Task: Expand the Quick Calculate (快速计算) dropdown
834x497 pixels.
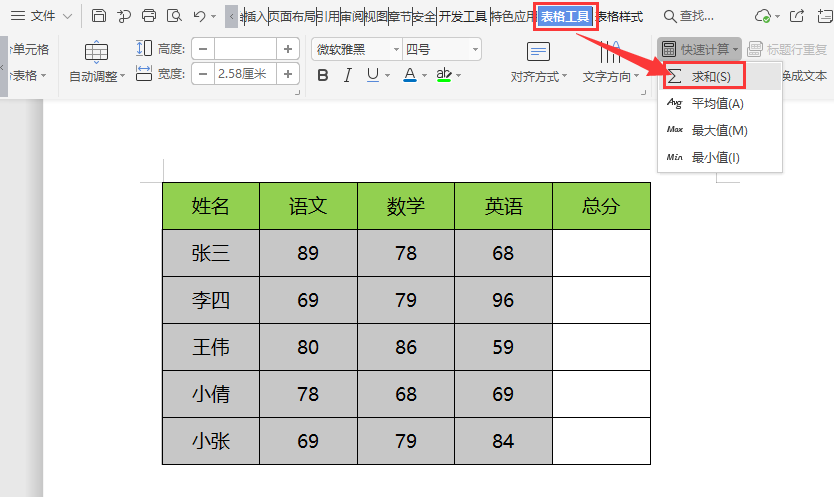Action: (699, 49)
